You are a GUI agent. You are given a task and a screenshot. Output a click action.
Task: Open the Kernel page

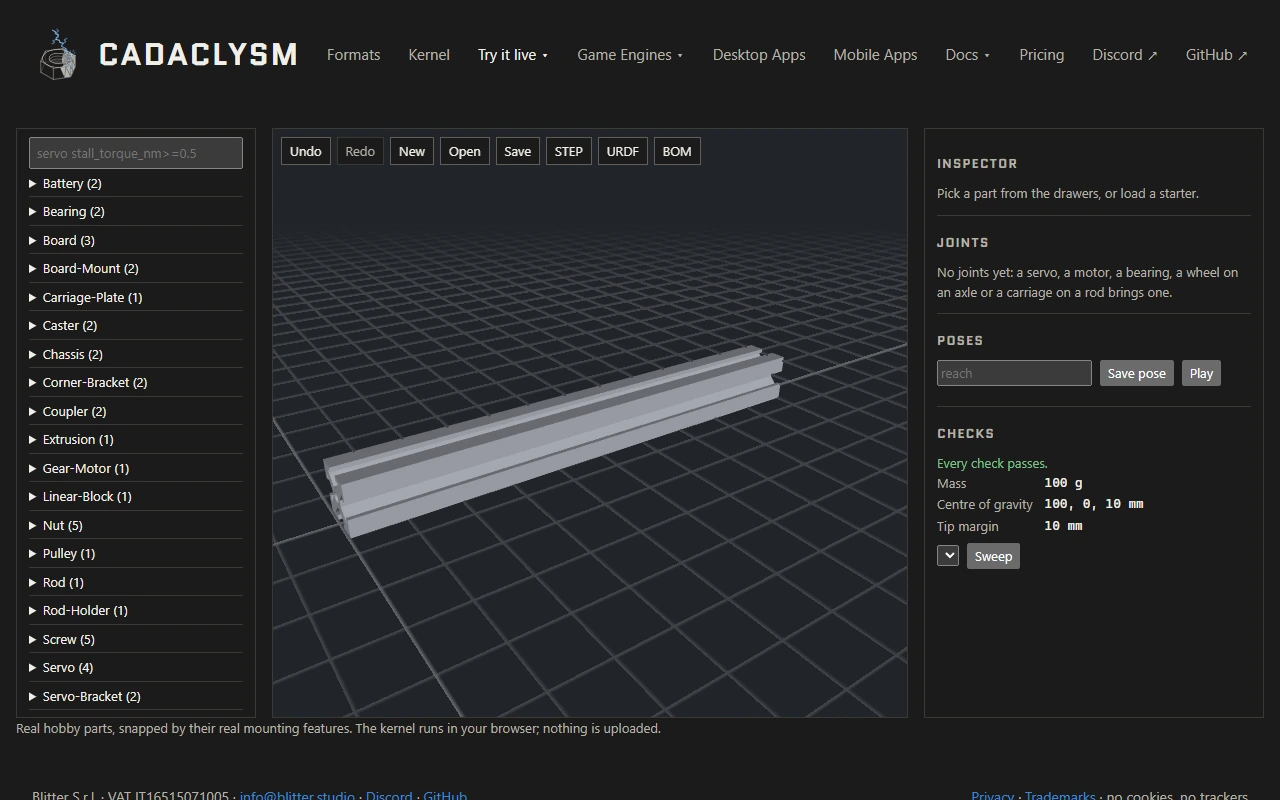(x=429, y=55)
